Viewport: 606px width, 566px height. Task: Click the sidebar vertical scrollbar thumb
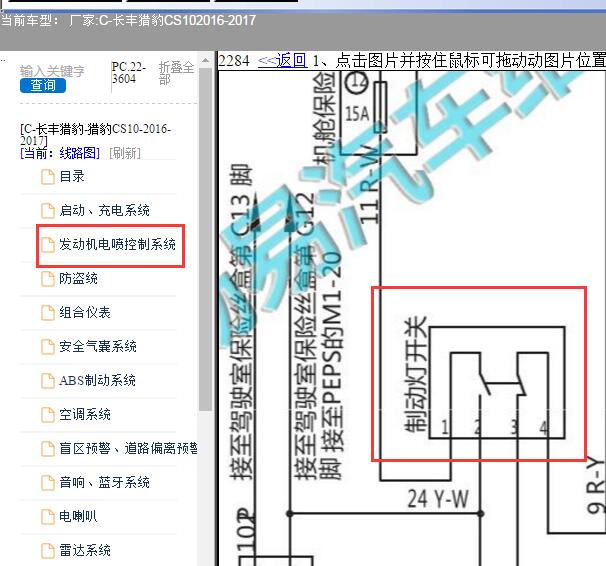(x=205, y=240)
